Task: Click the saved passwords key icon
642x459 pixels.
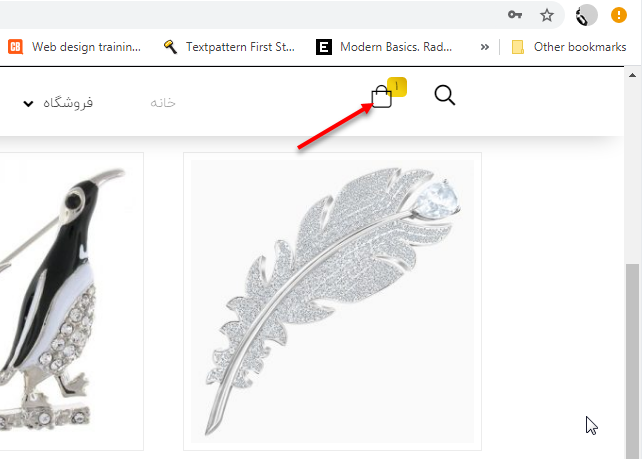Action: pos(515,15)
